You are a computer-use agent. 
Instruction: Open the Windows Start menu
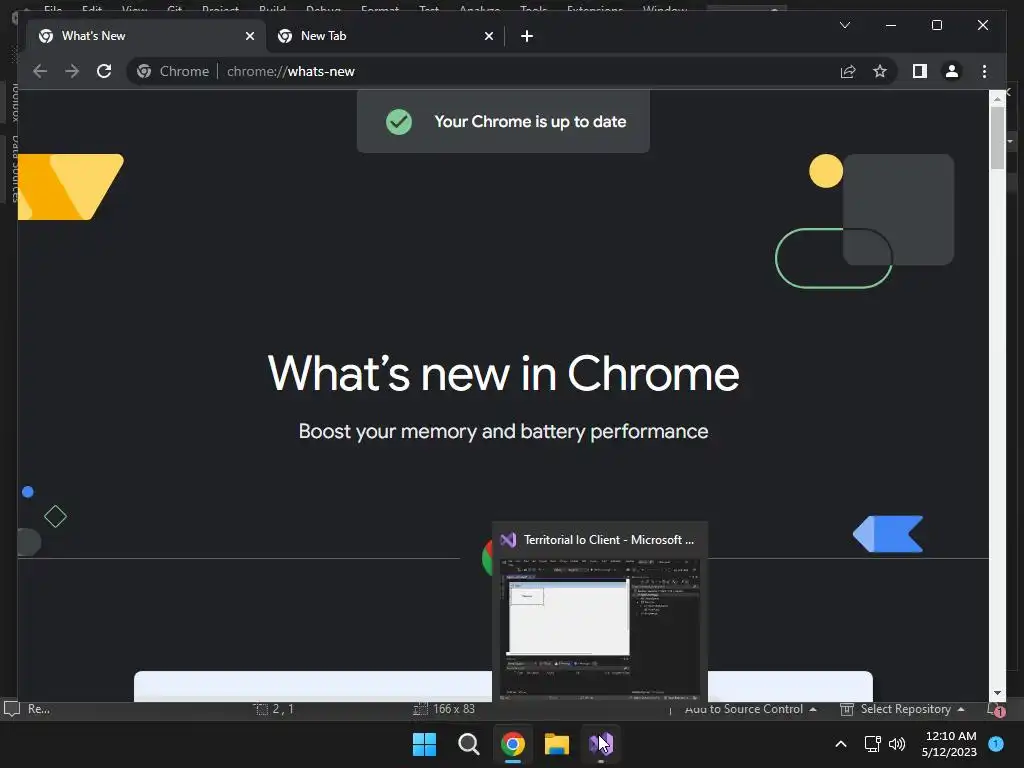click(x=424, y=744)
